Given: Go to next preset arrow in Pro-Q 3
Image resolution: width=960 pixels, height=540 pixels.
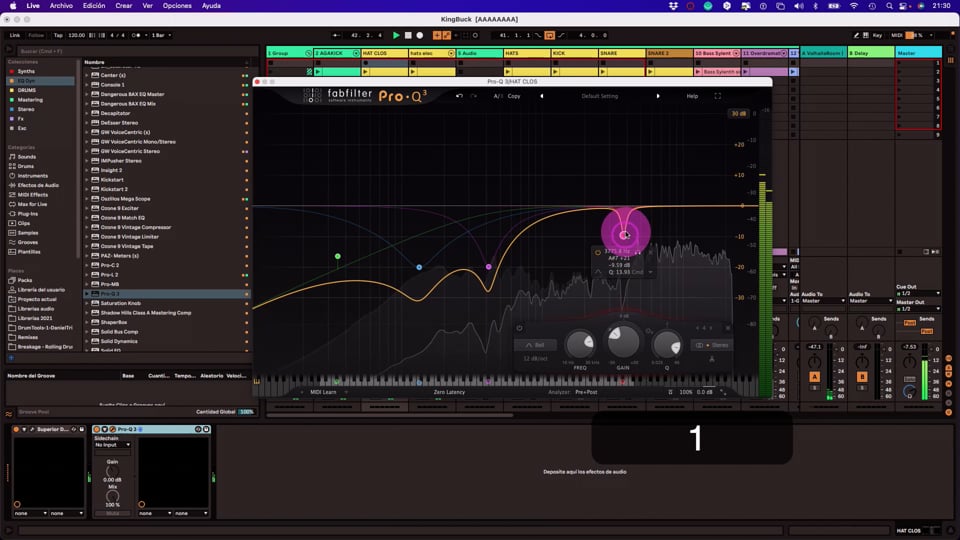Looking at the screenshot, I should 658,96.
